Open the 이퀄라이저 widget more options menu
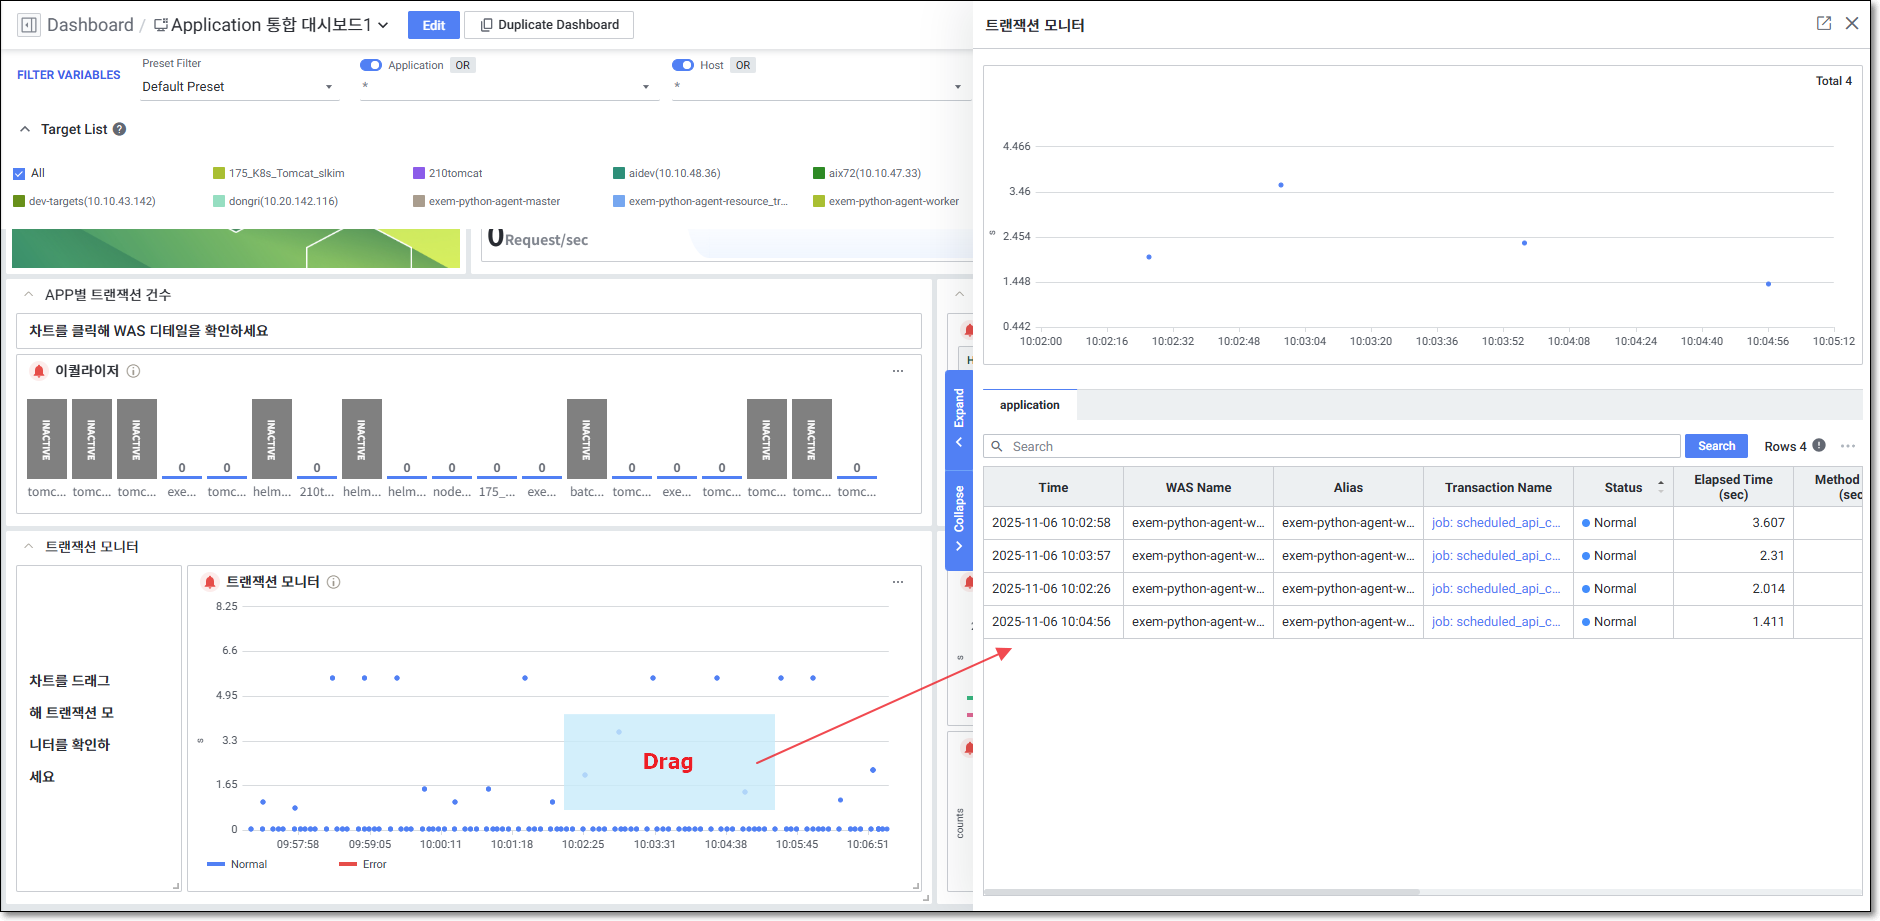The height and width of the screenshot is (921, 1880). [x=898, y=371]
